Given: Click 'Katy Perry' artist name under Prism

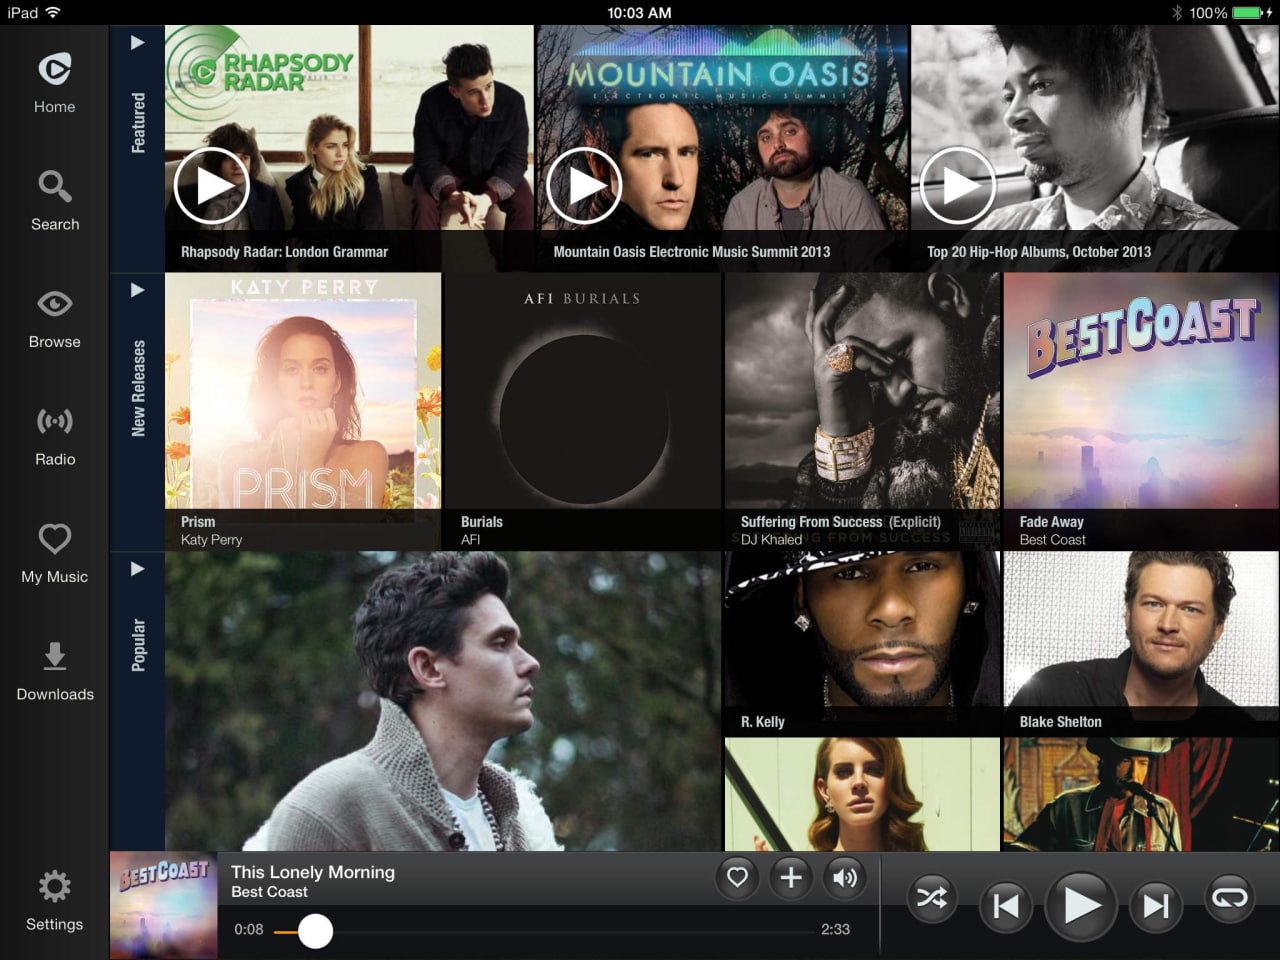Looking at the screenshot, I should click(211, 540).
